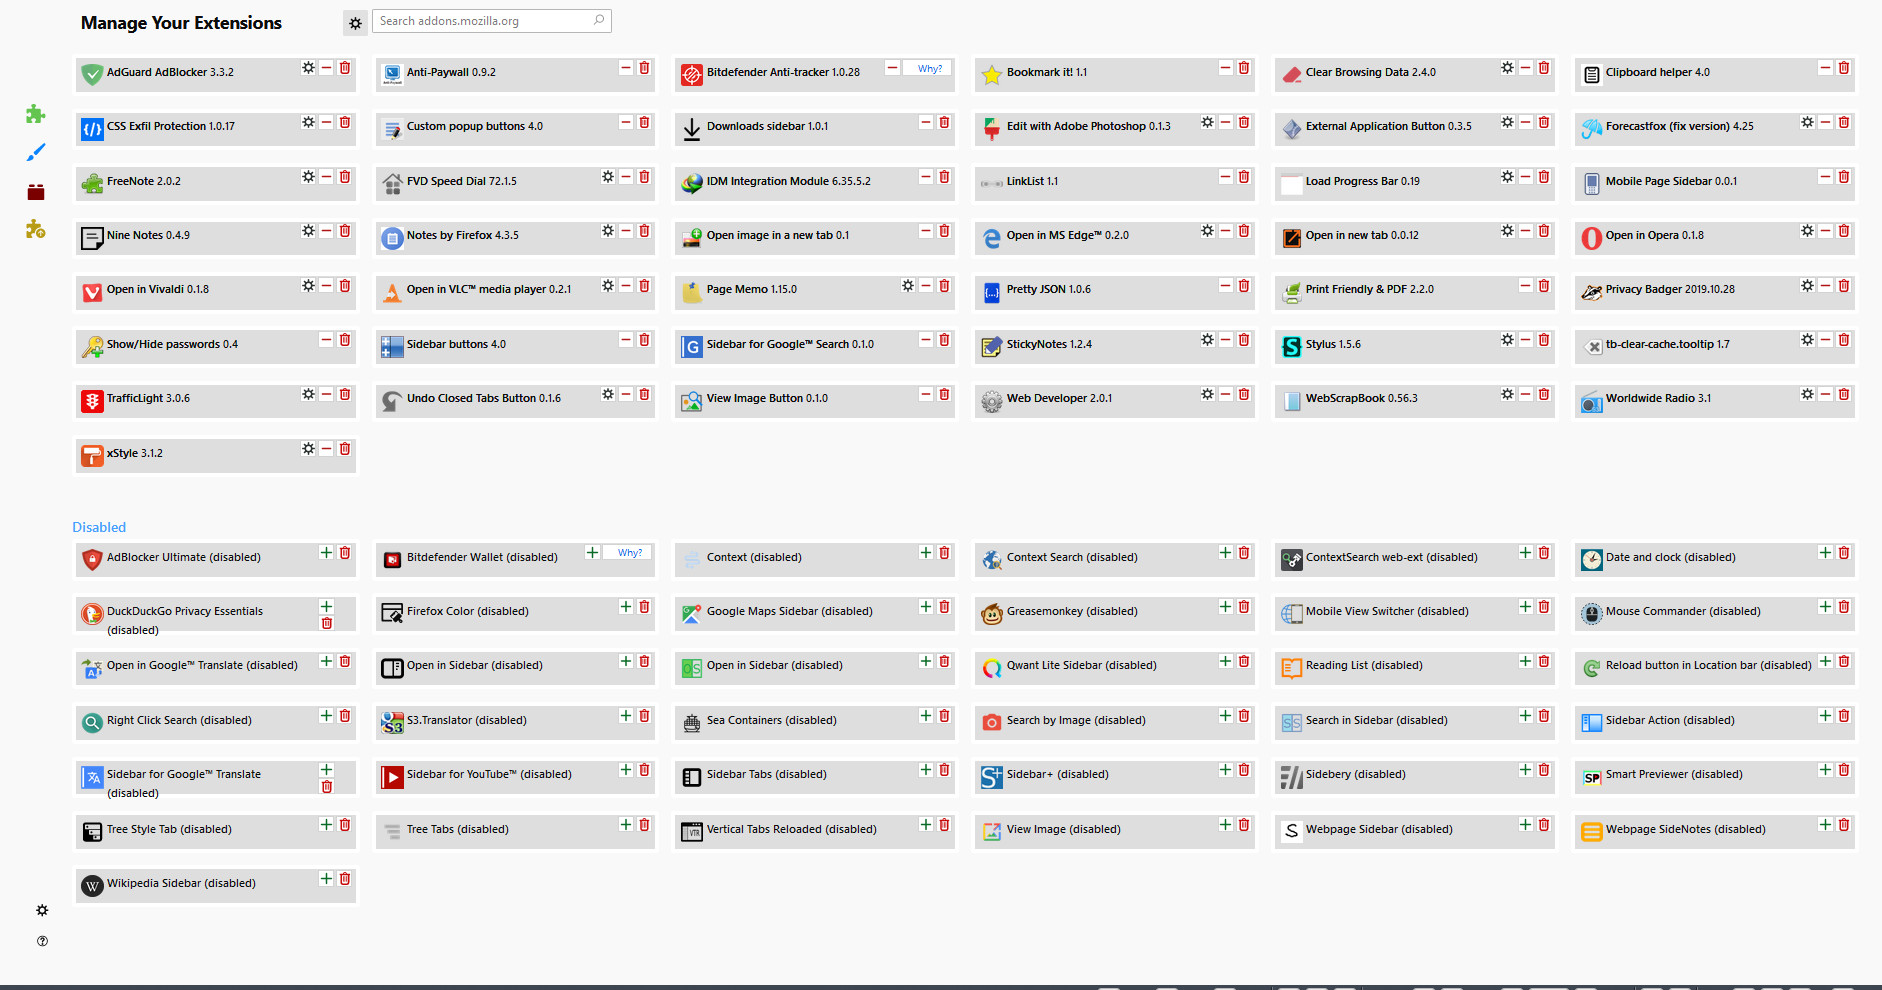
Task: Open options for Forecastfox
Action: (x=1807, y=122)
